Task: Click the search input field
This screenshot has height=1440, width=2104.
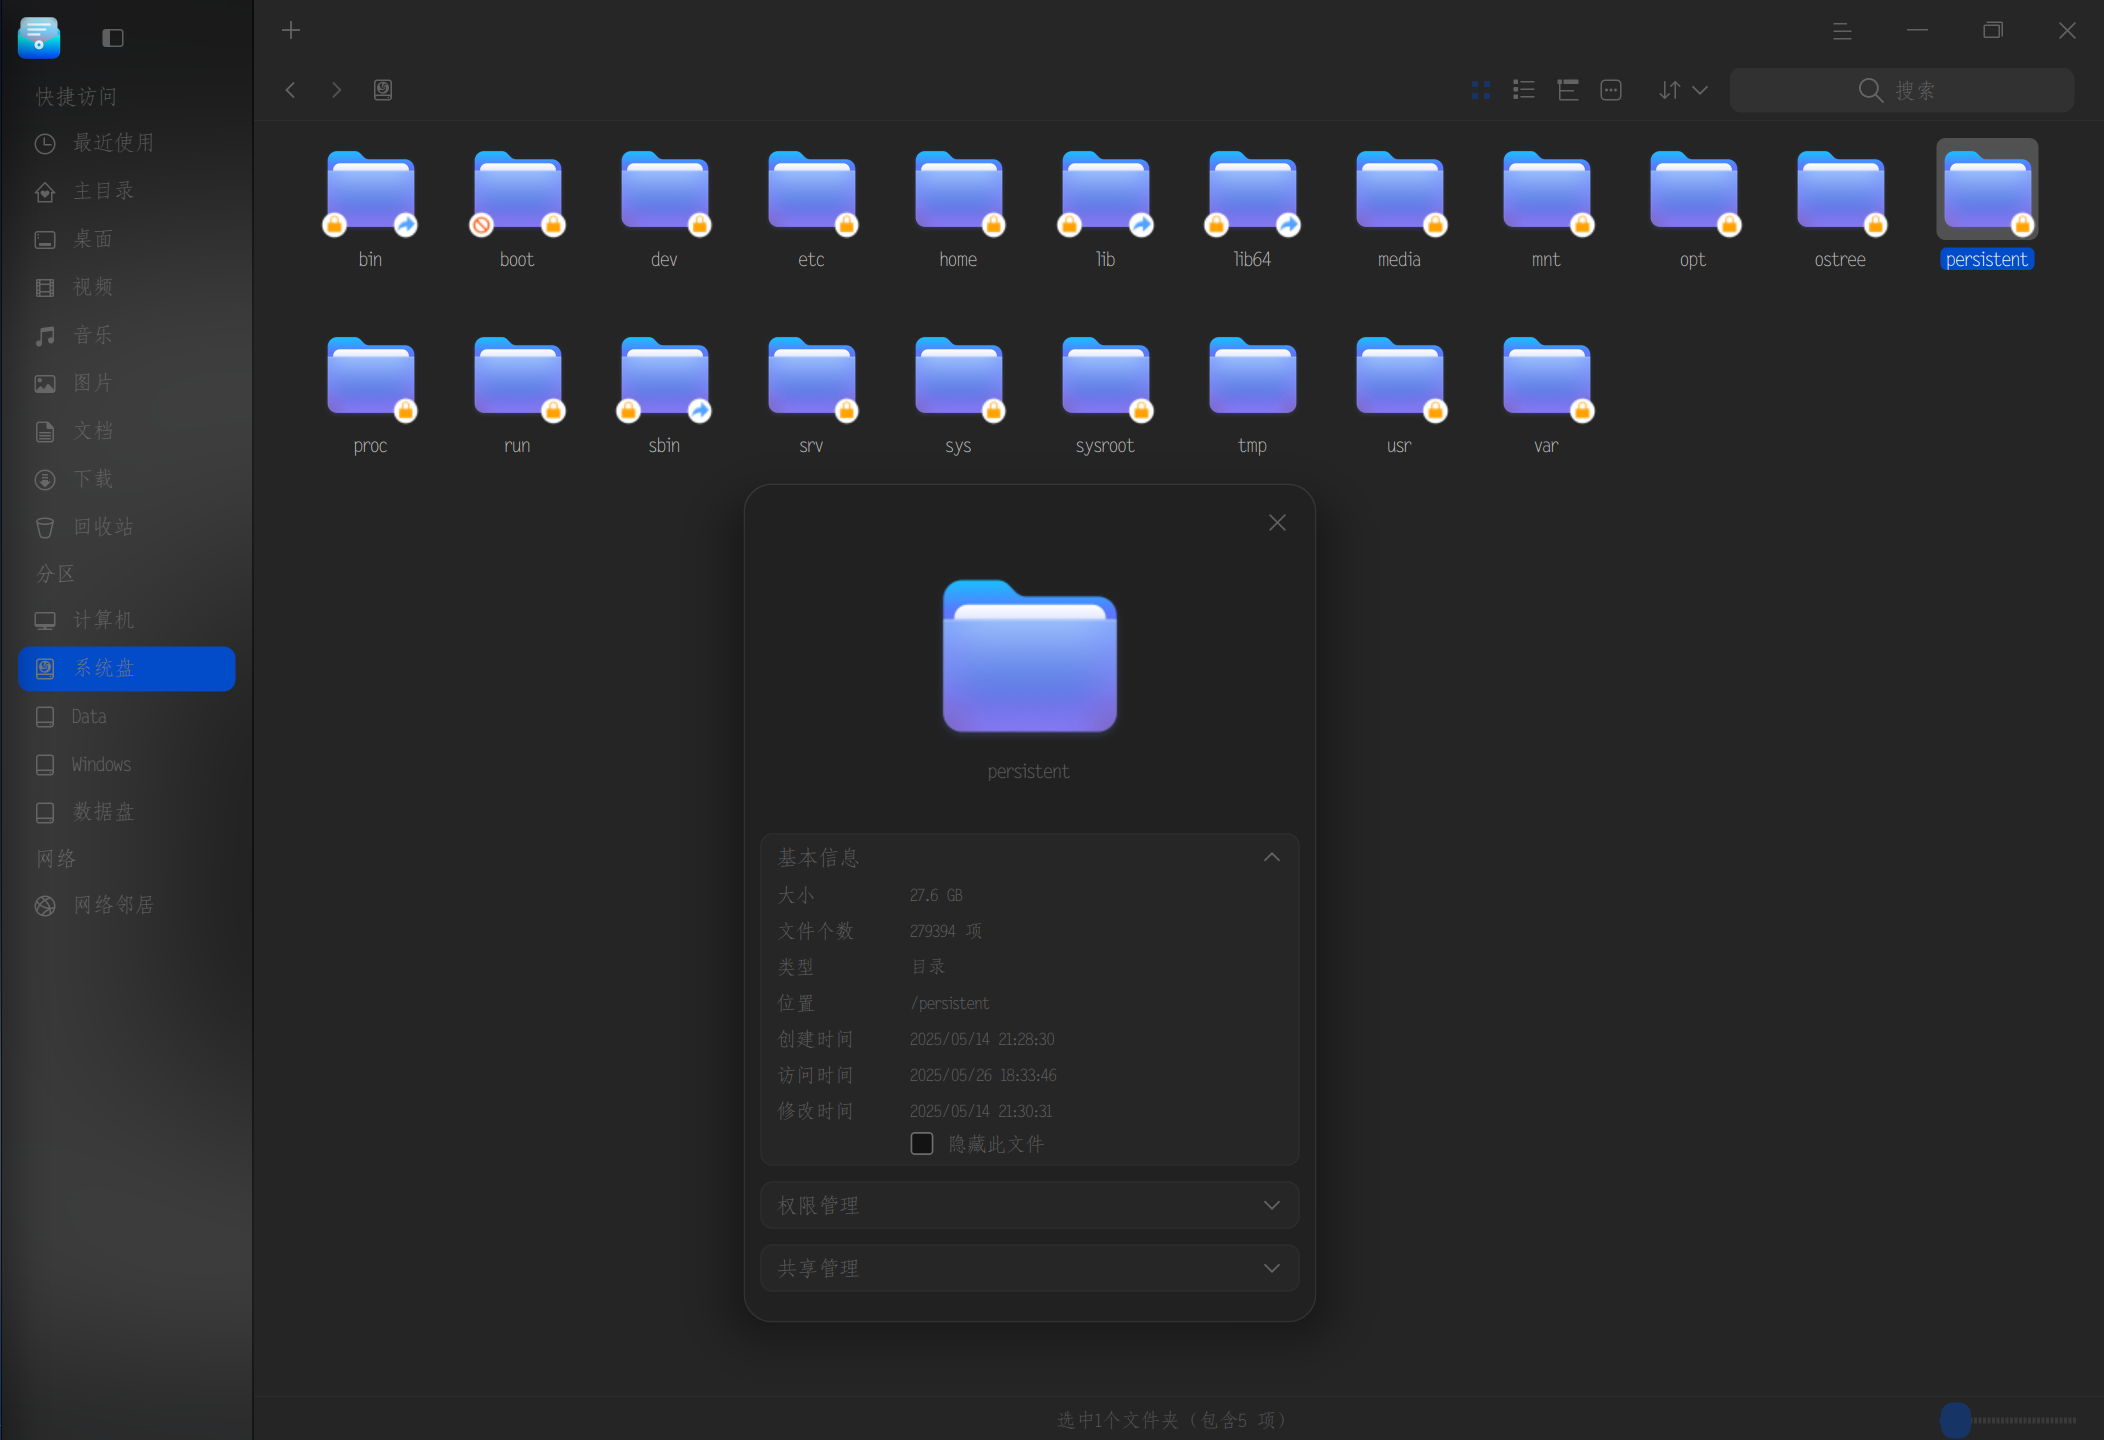Action: [1902, 90]
